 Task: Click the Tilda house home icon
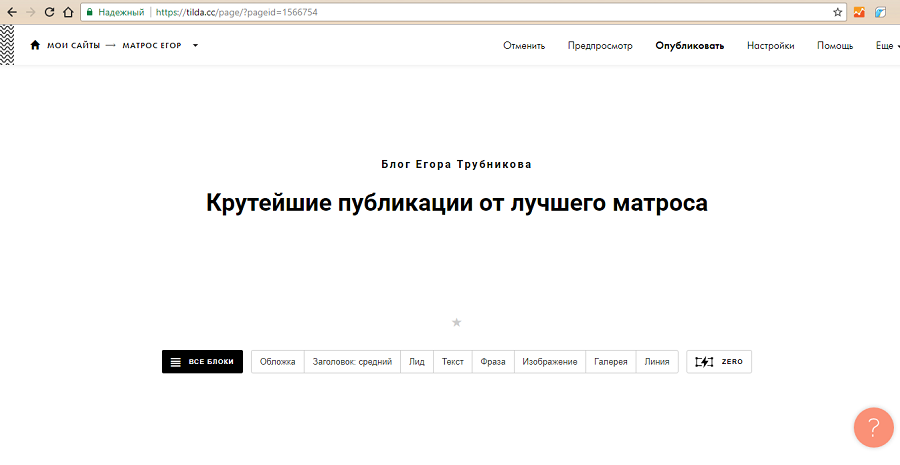[x=35, y=45]
